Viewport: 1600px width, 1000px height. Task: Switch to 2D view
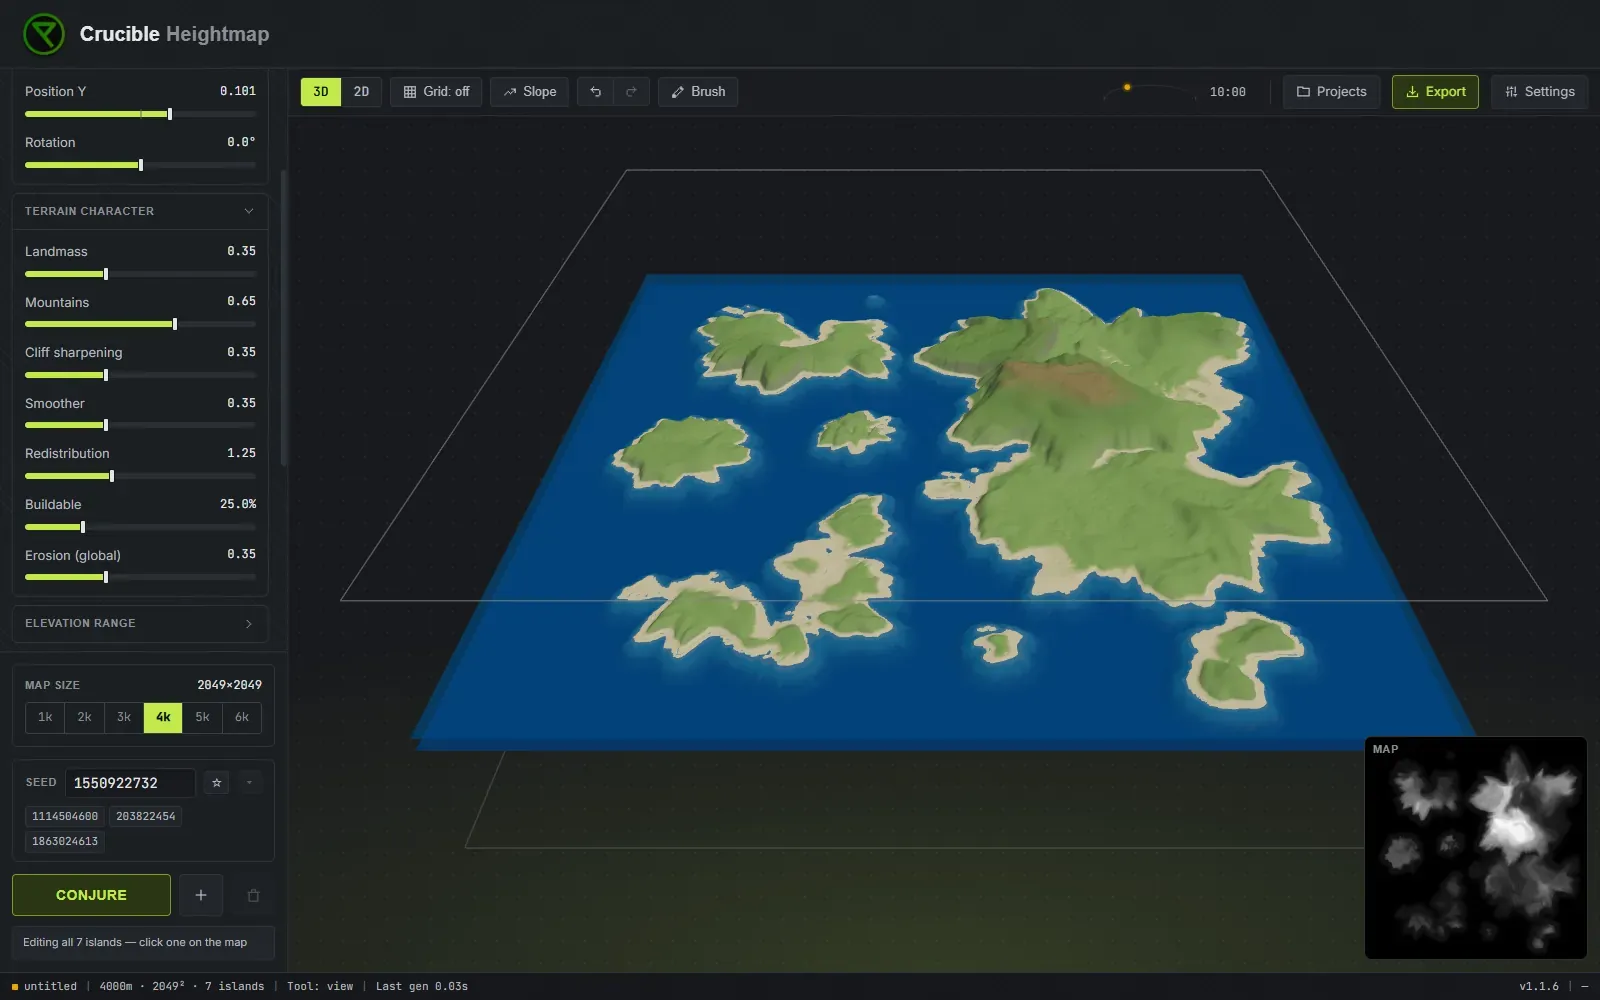(x=361, y=92)
